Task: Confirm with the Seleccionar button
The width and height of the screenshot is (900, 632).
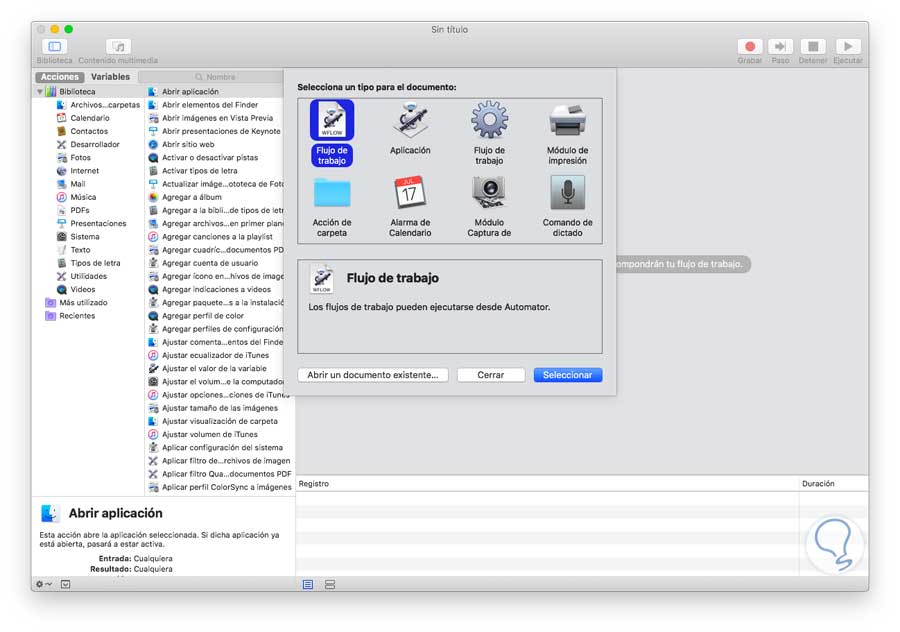Action: 568,375
